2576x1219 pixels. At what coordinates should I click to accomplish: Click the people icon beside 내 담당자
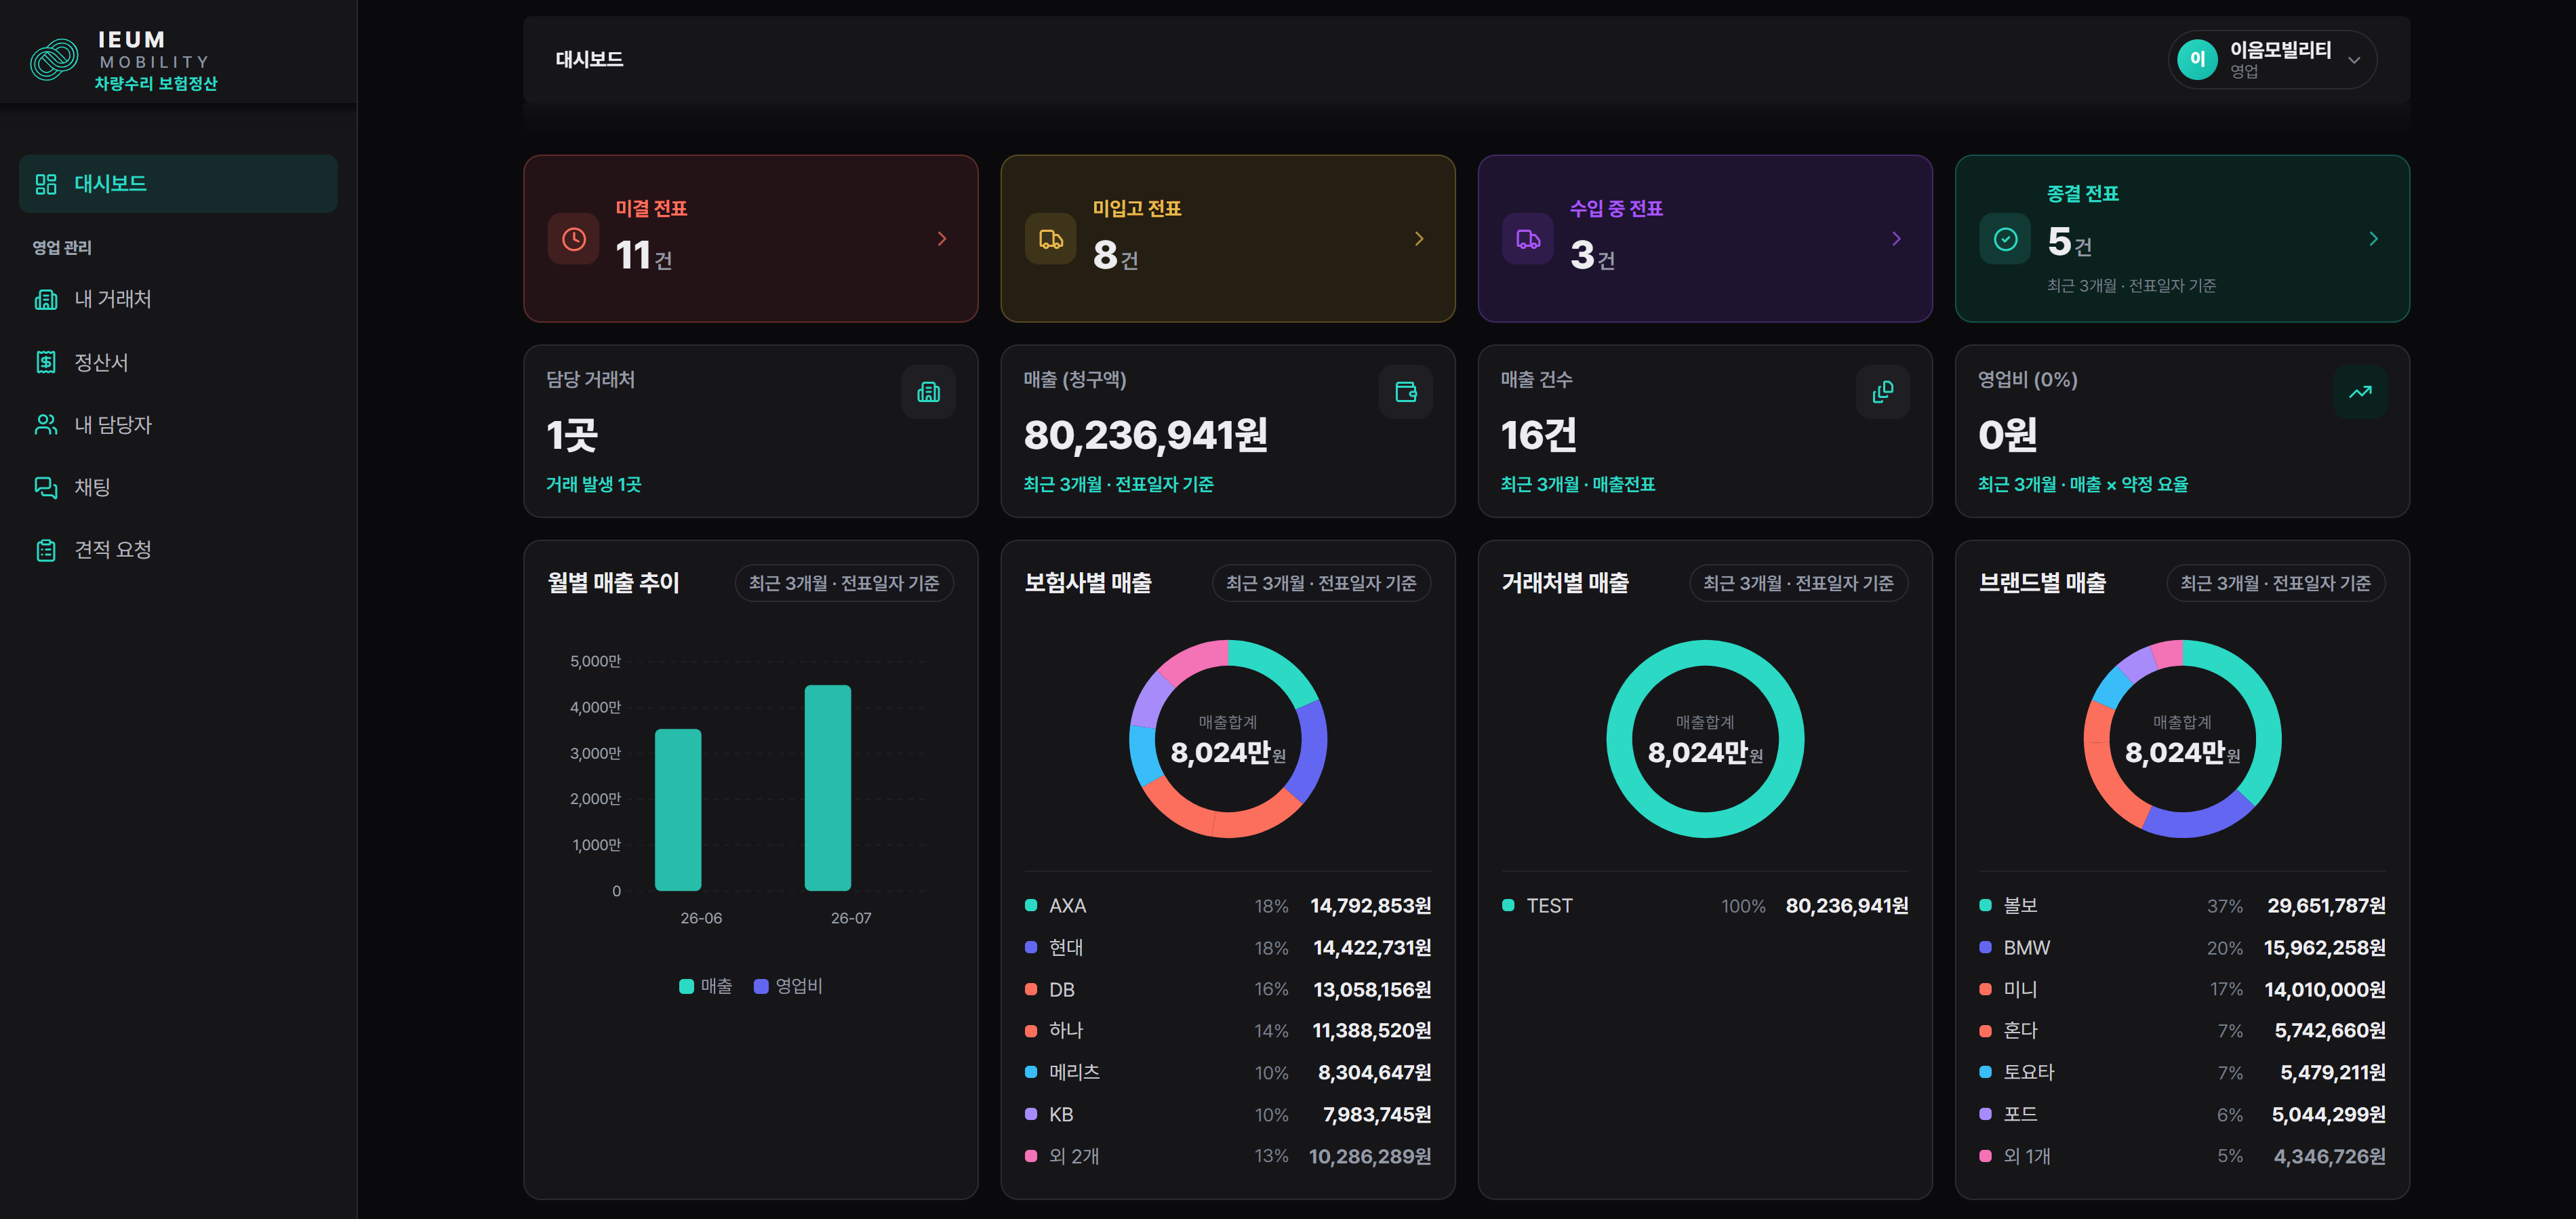[46, 425]
